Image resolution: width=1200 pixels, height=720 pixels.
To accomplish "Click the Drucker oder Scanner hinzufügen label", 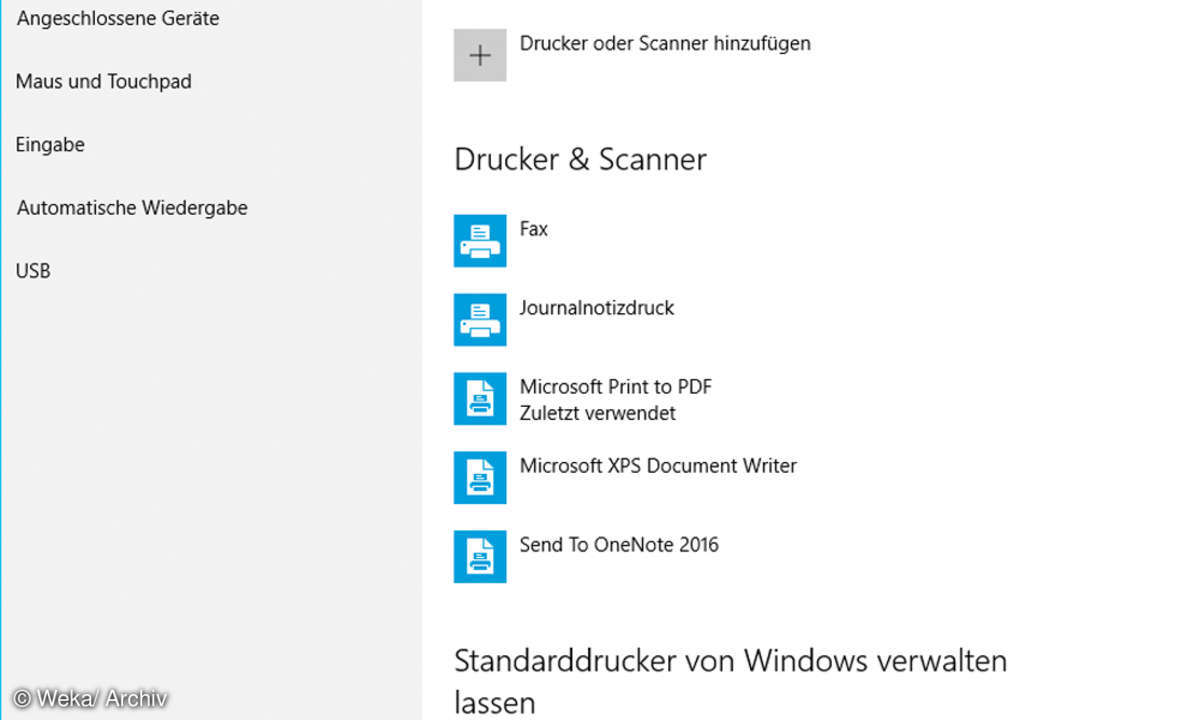I will point(665,43).
